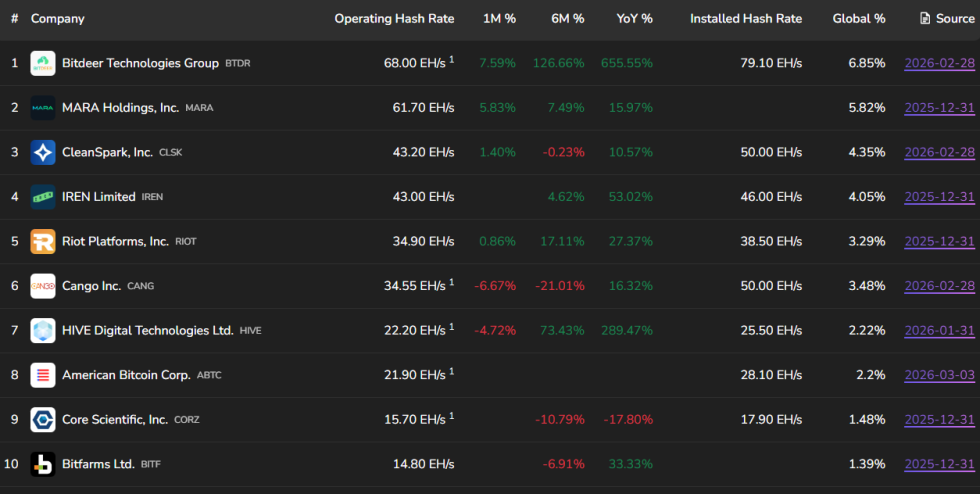Open American Bitcoin source link 2026-03-03
Viewport: 980px width, 494px height.
(939, 375)
